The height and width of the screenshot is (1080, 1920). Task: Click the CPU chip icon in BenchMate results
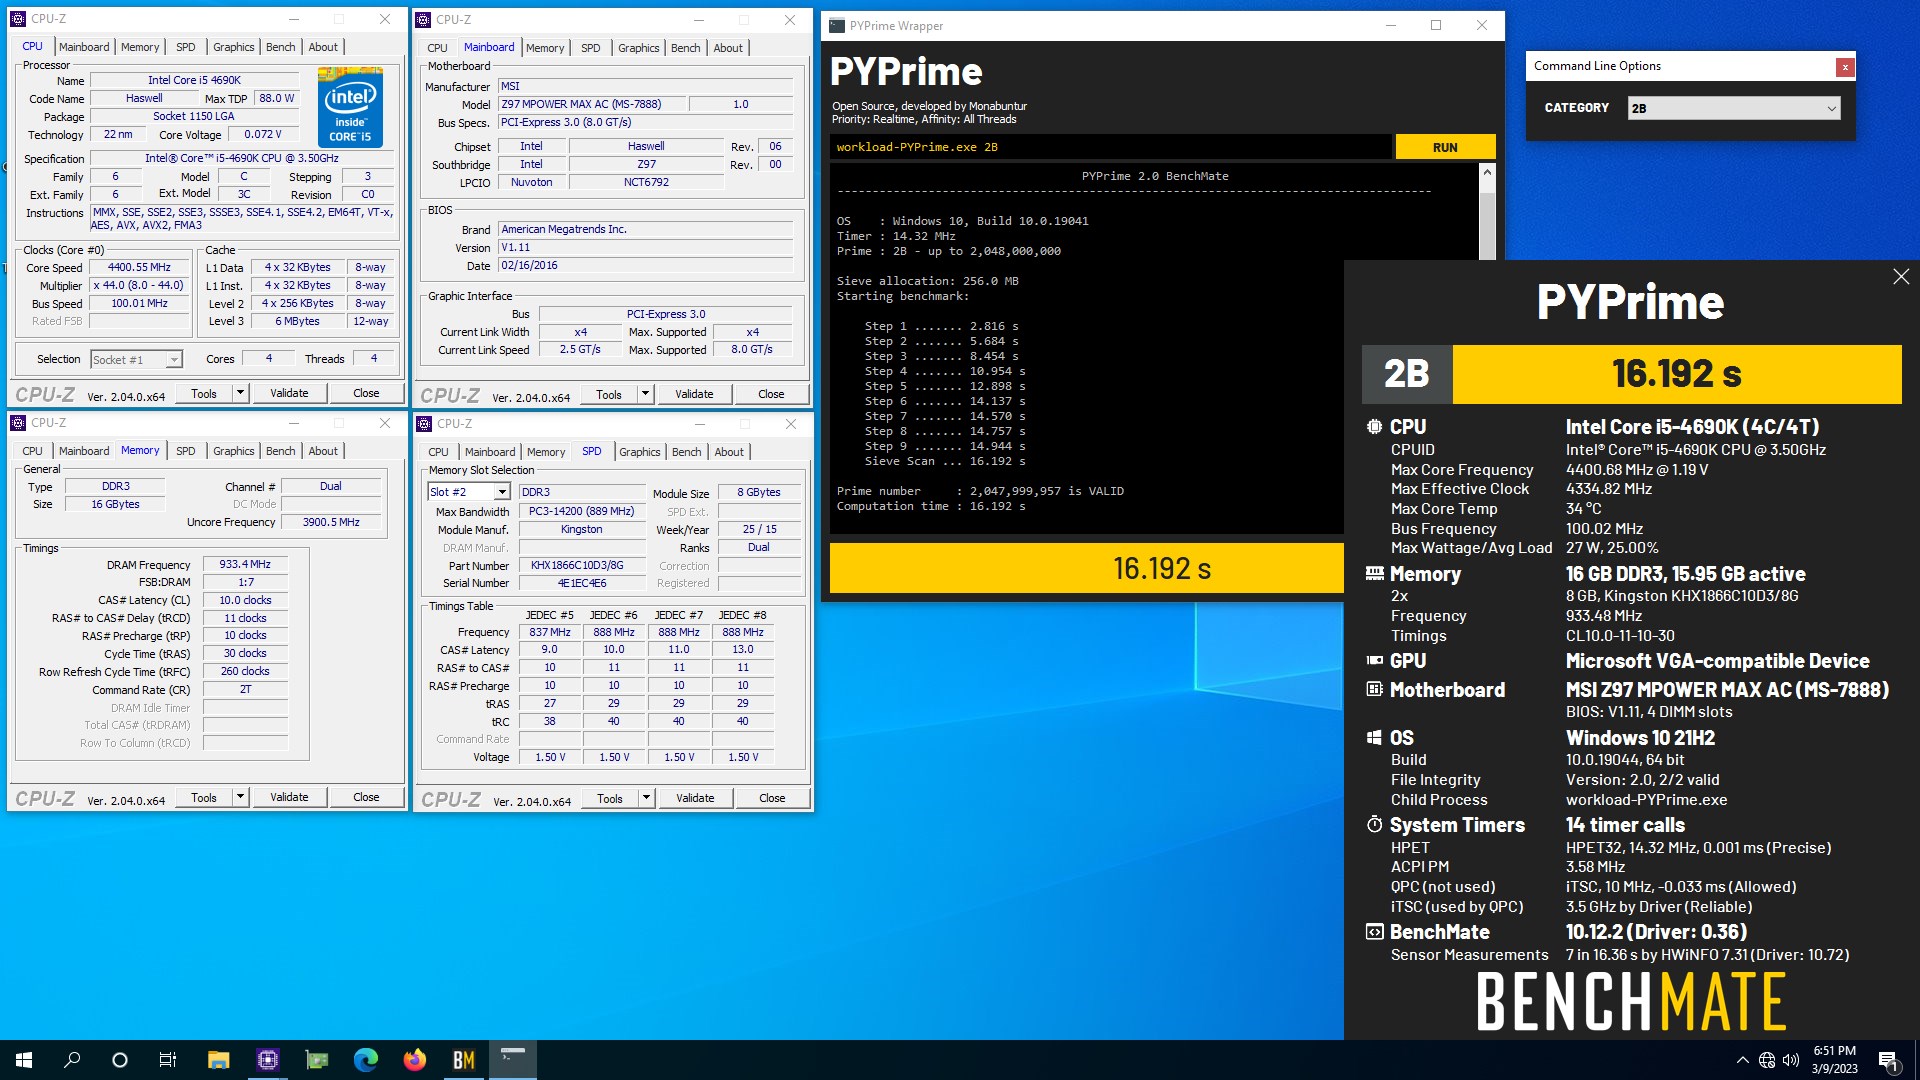(x=1374, y=427)
